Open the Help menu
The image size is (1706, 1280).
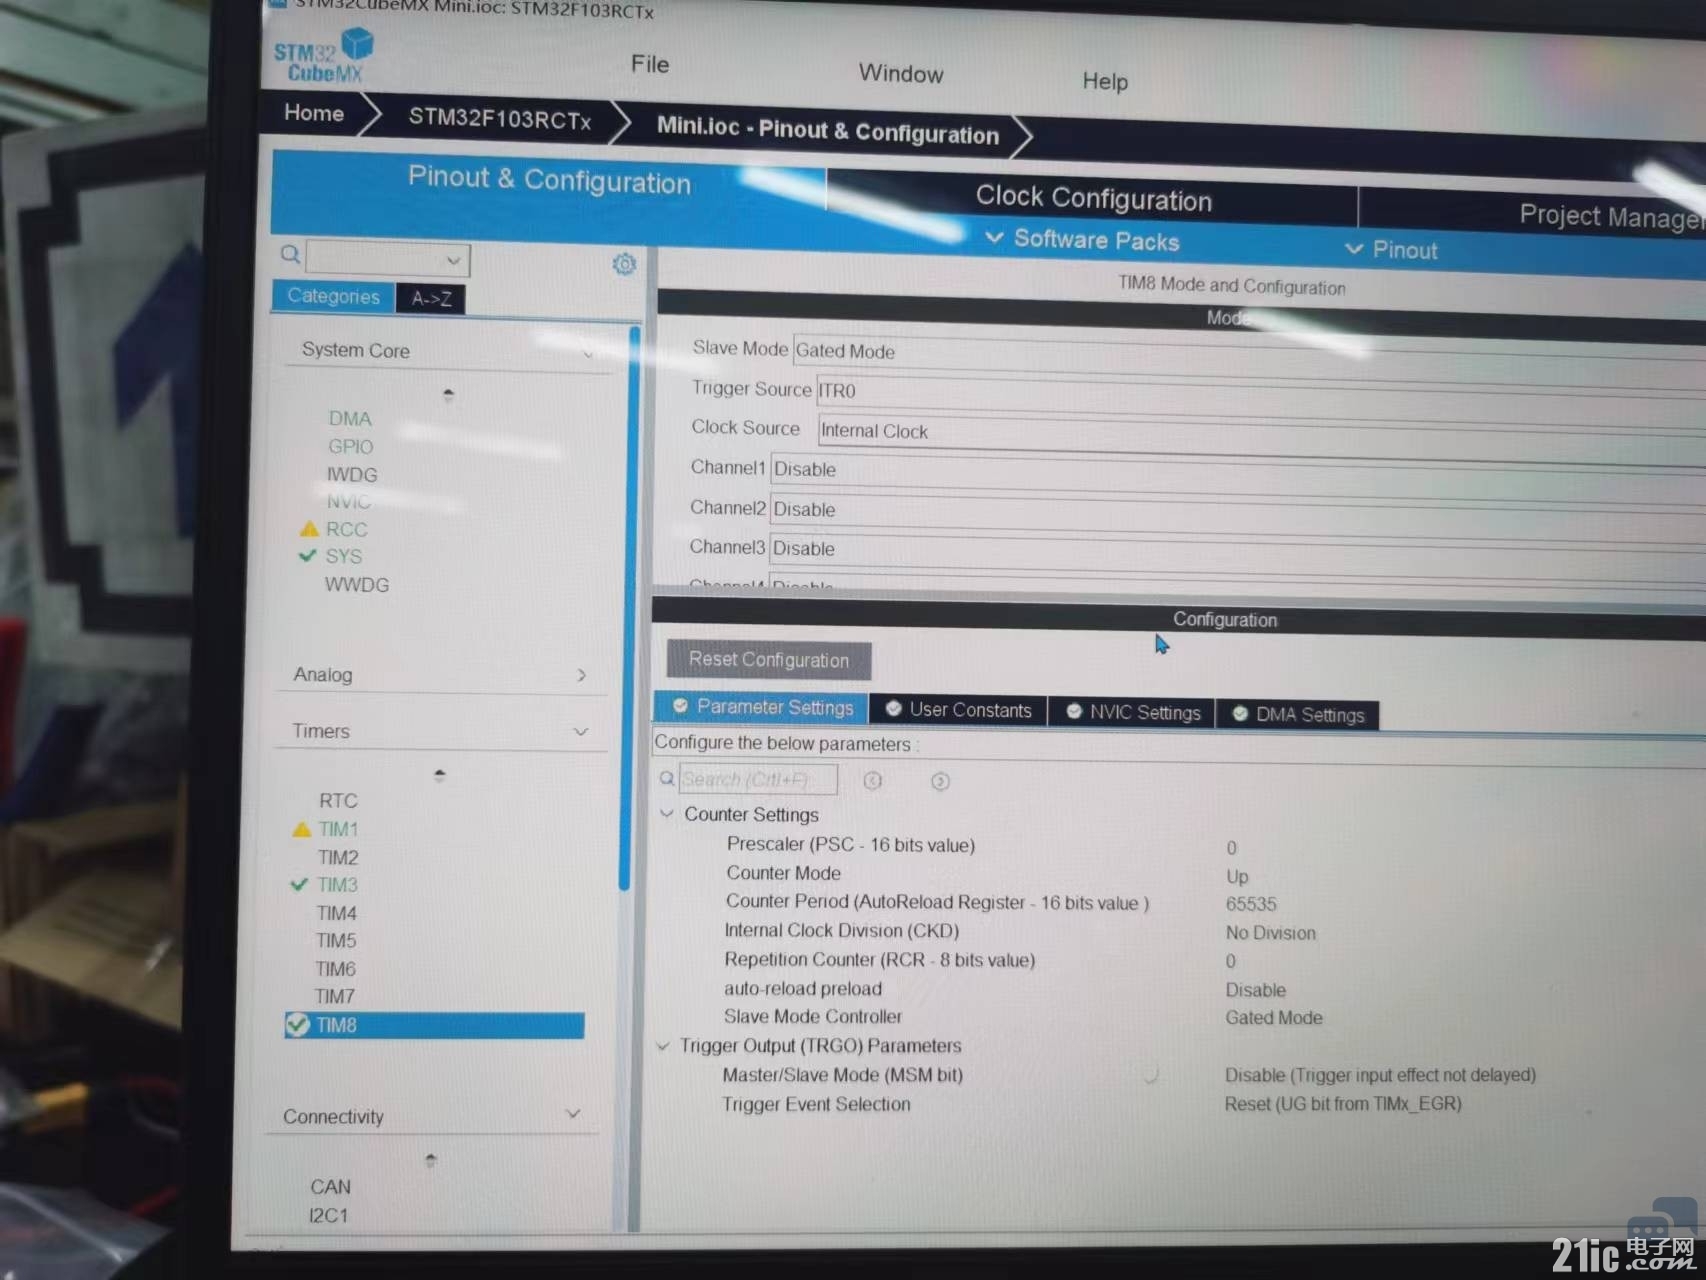pos(1105,81)
